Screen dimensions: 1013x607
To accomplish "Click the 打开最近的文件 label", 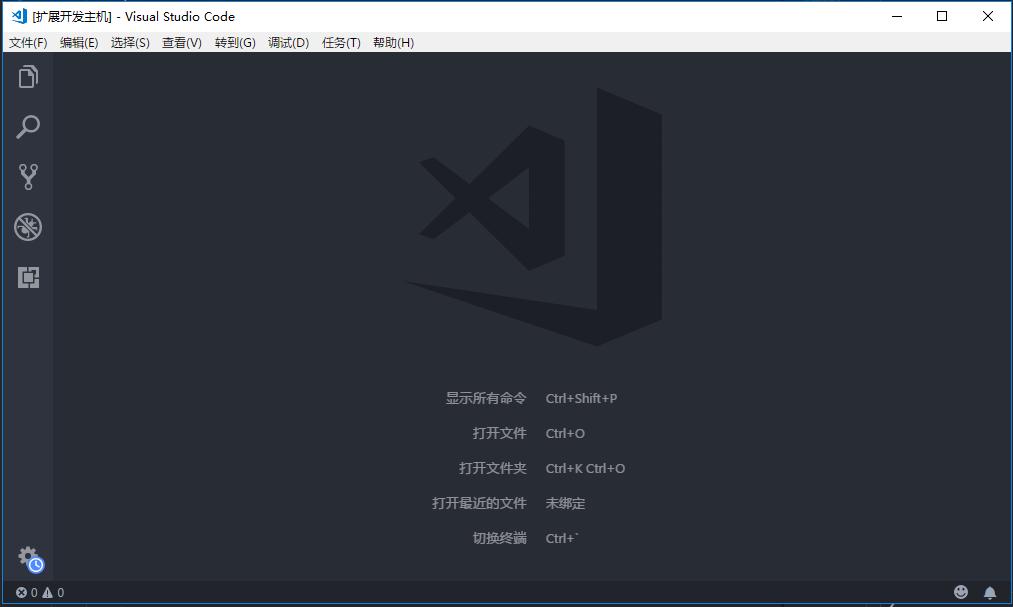I will (x=479, y=503).
